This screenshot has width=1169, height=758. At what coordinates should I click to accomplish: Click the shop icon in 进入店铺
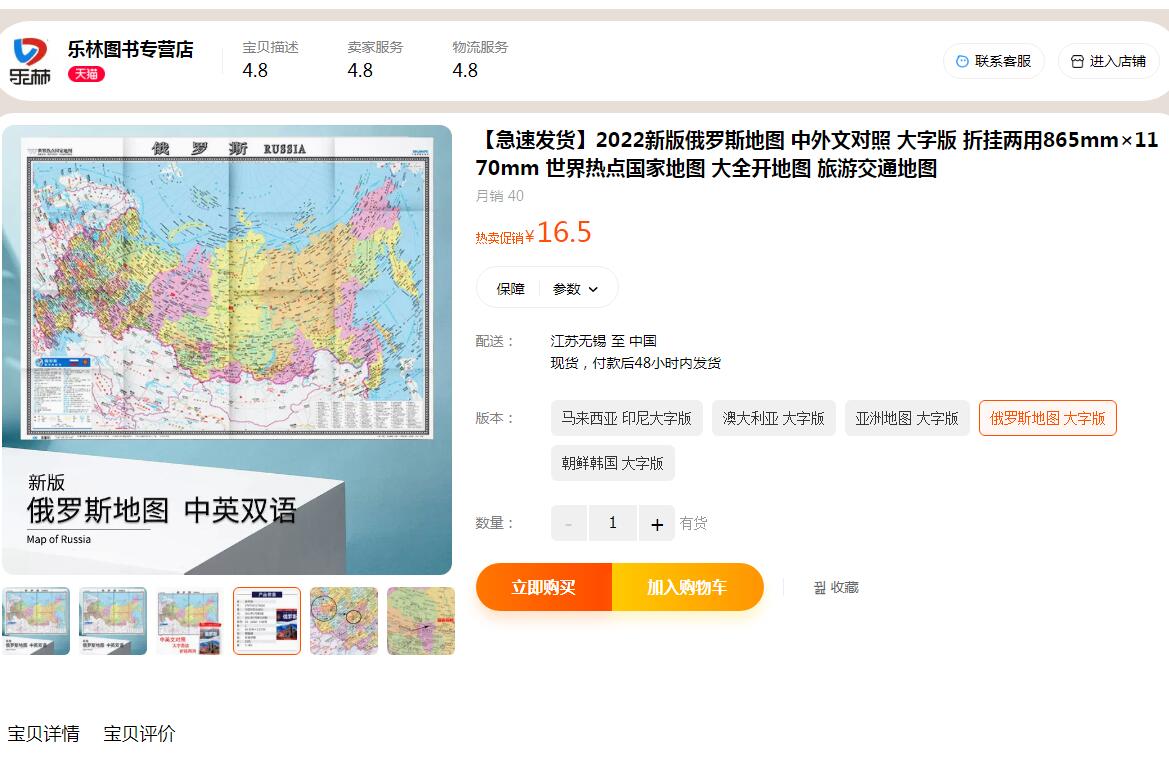tap(1077, 61)
